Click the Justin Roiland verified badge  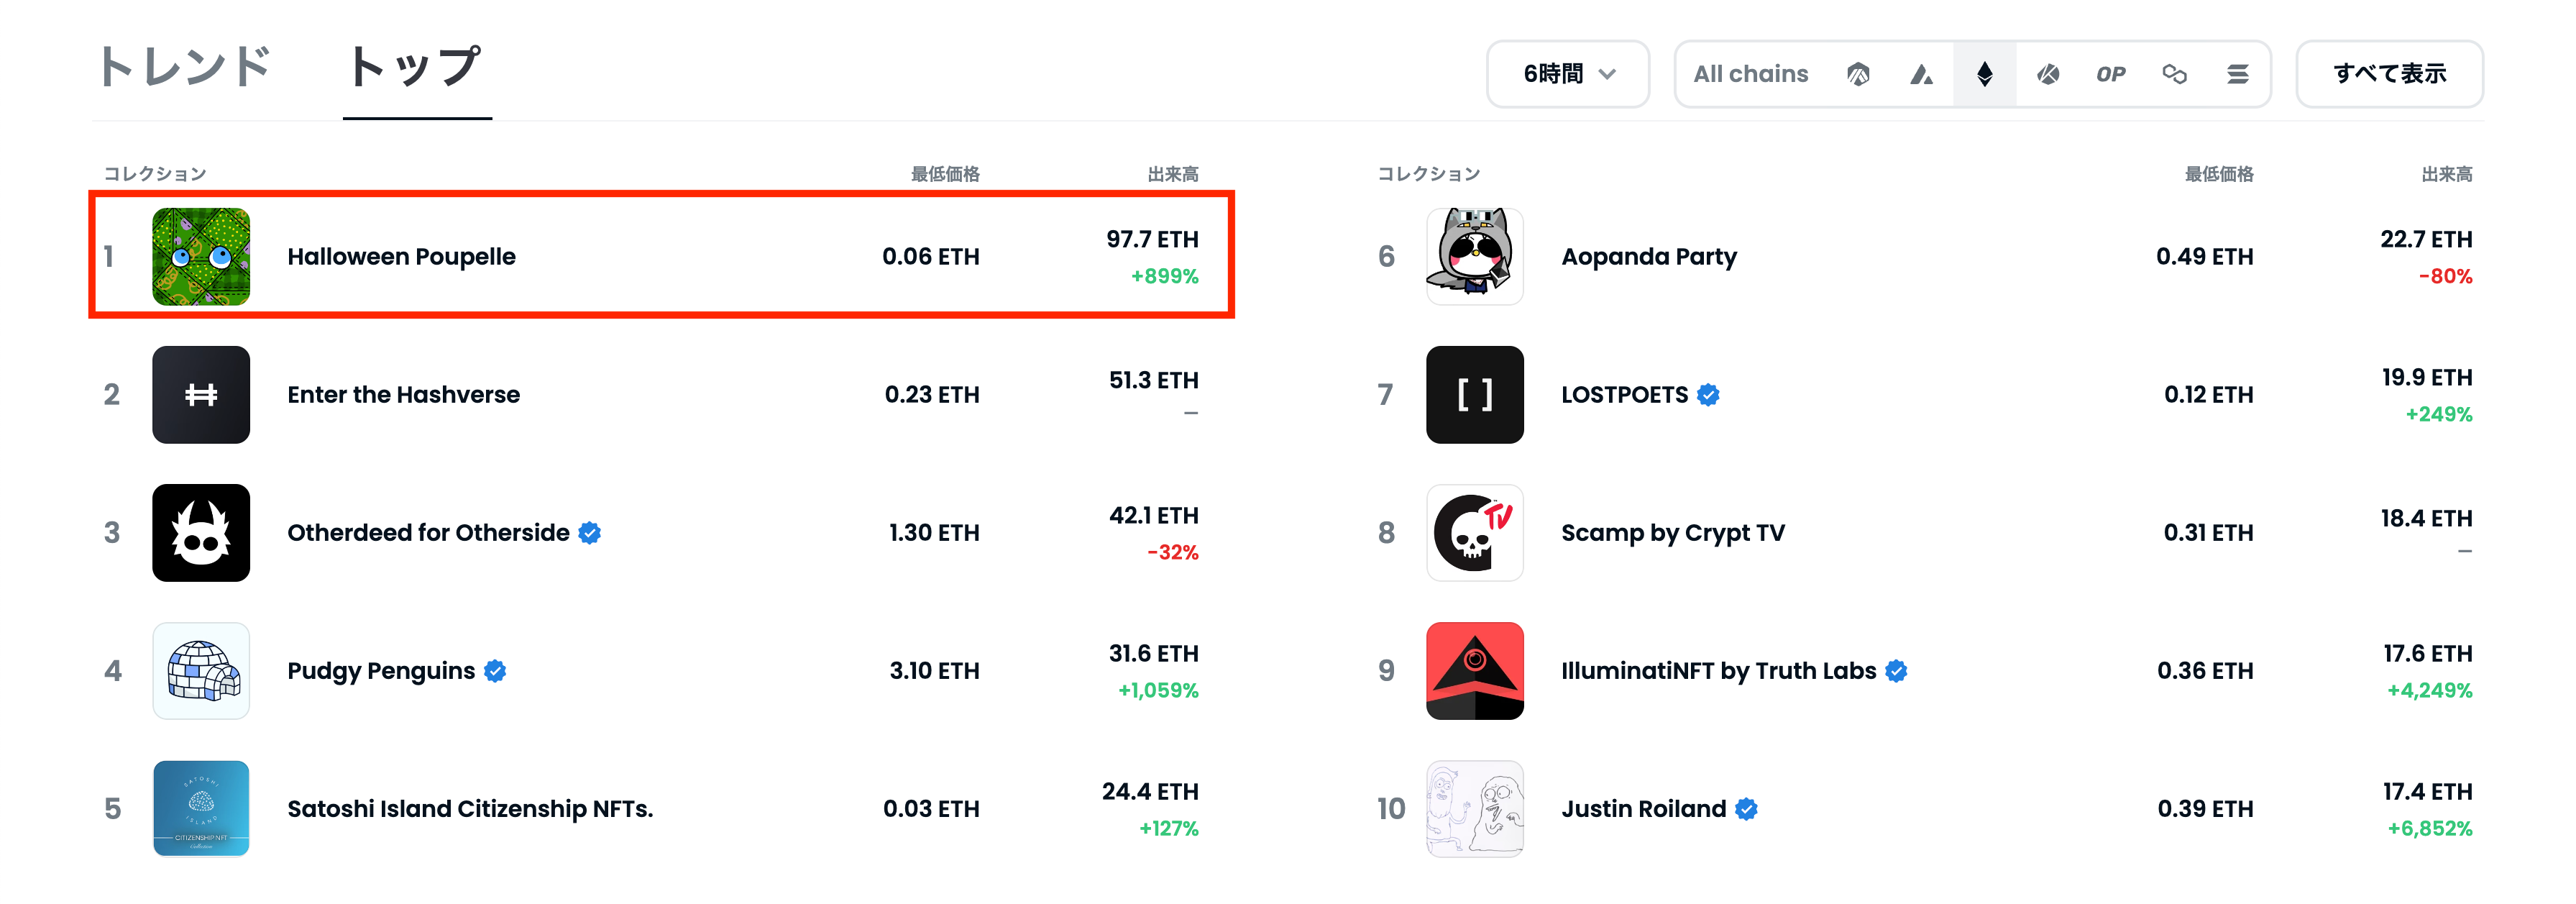click(x=1745, y=809)
